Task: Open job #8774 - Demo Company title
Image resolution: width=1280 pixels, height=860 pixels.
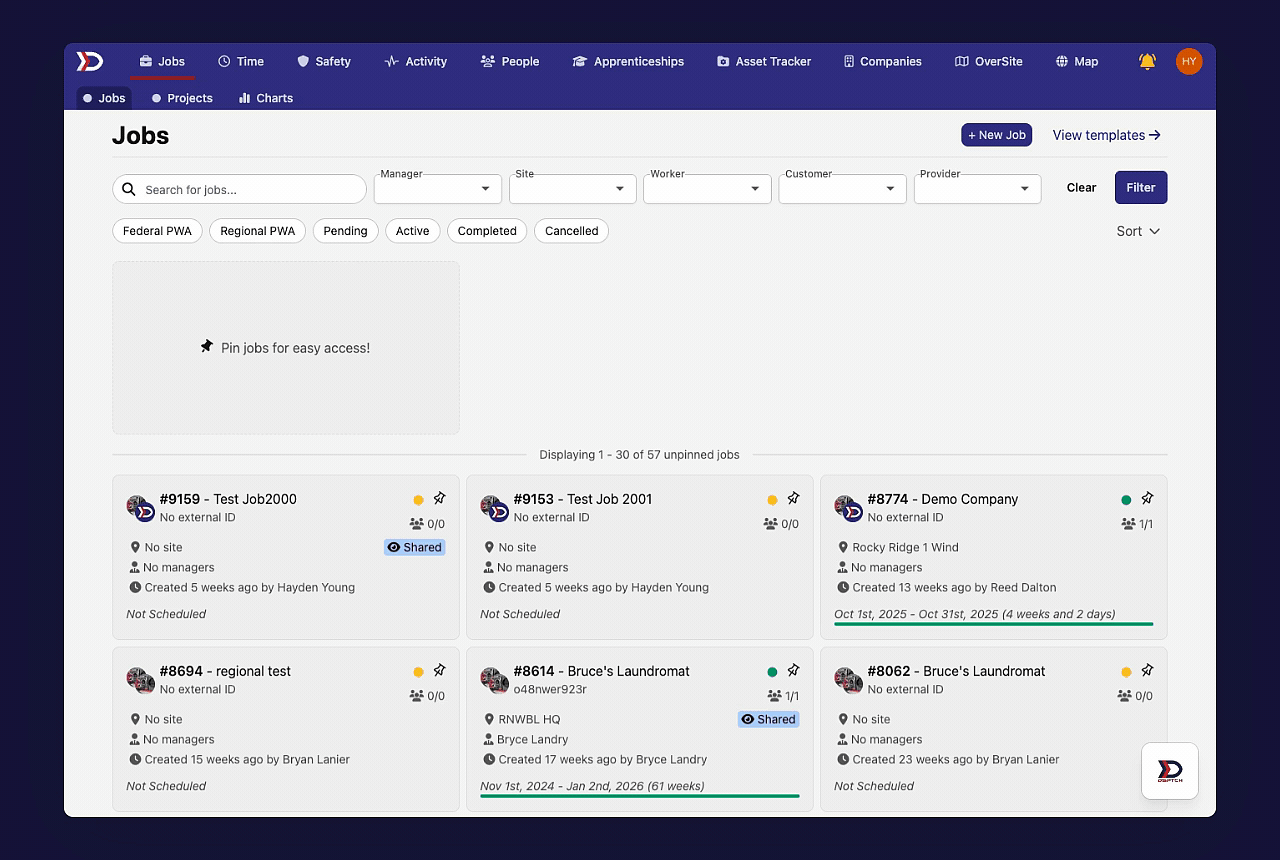Action: tap(943, 499)
